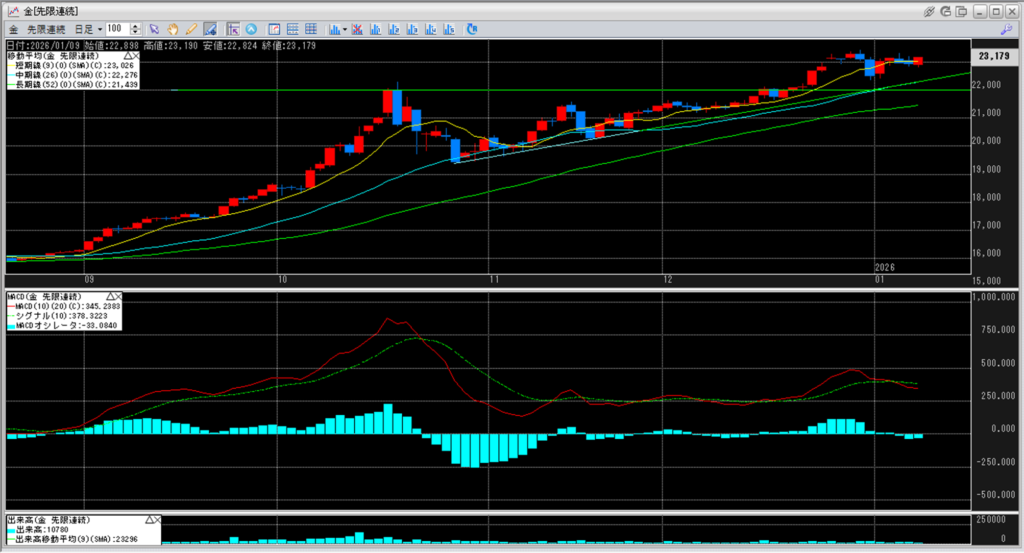1024x553 pixels.
Task: Collapse the 移動平均 legend with triangle
Action: point(129,57)
